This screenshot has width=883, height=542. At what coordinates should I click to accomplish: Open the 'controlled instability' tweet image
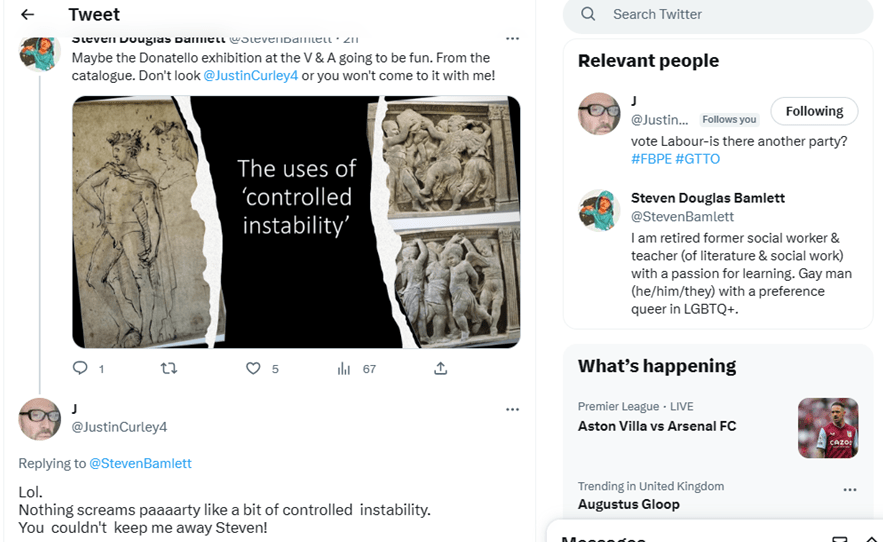[x=296, y=222]
